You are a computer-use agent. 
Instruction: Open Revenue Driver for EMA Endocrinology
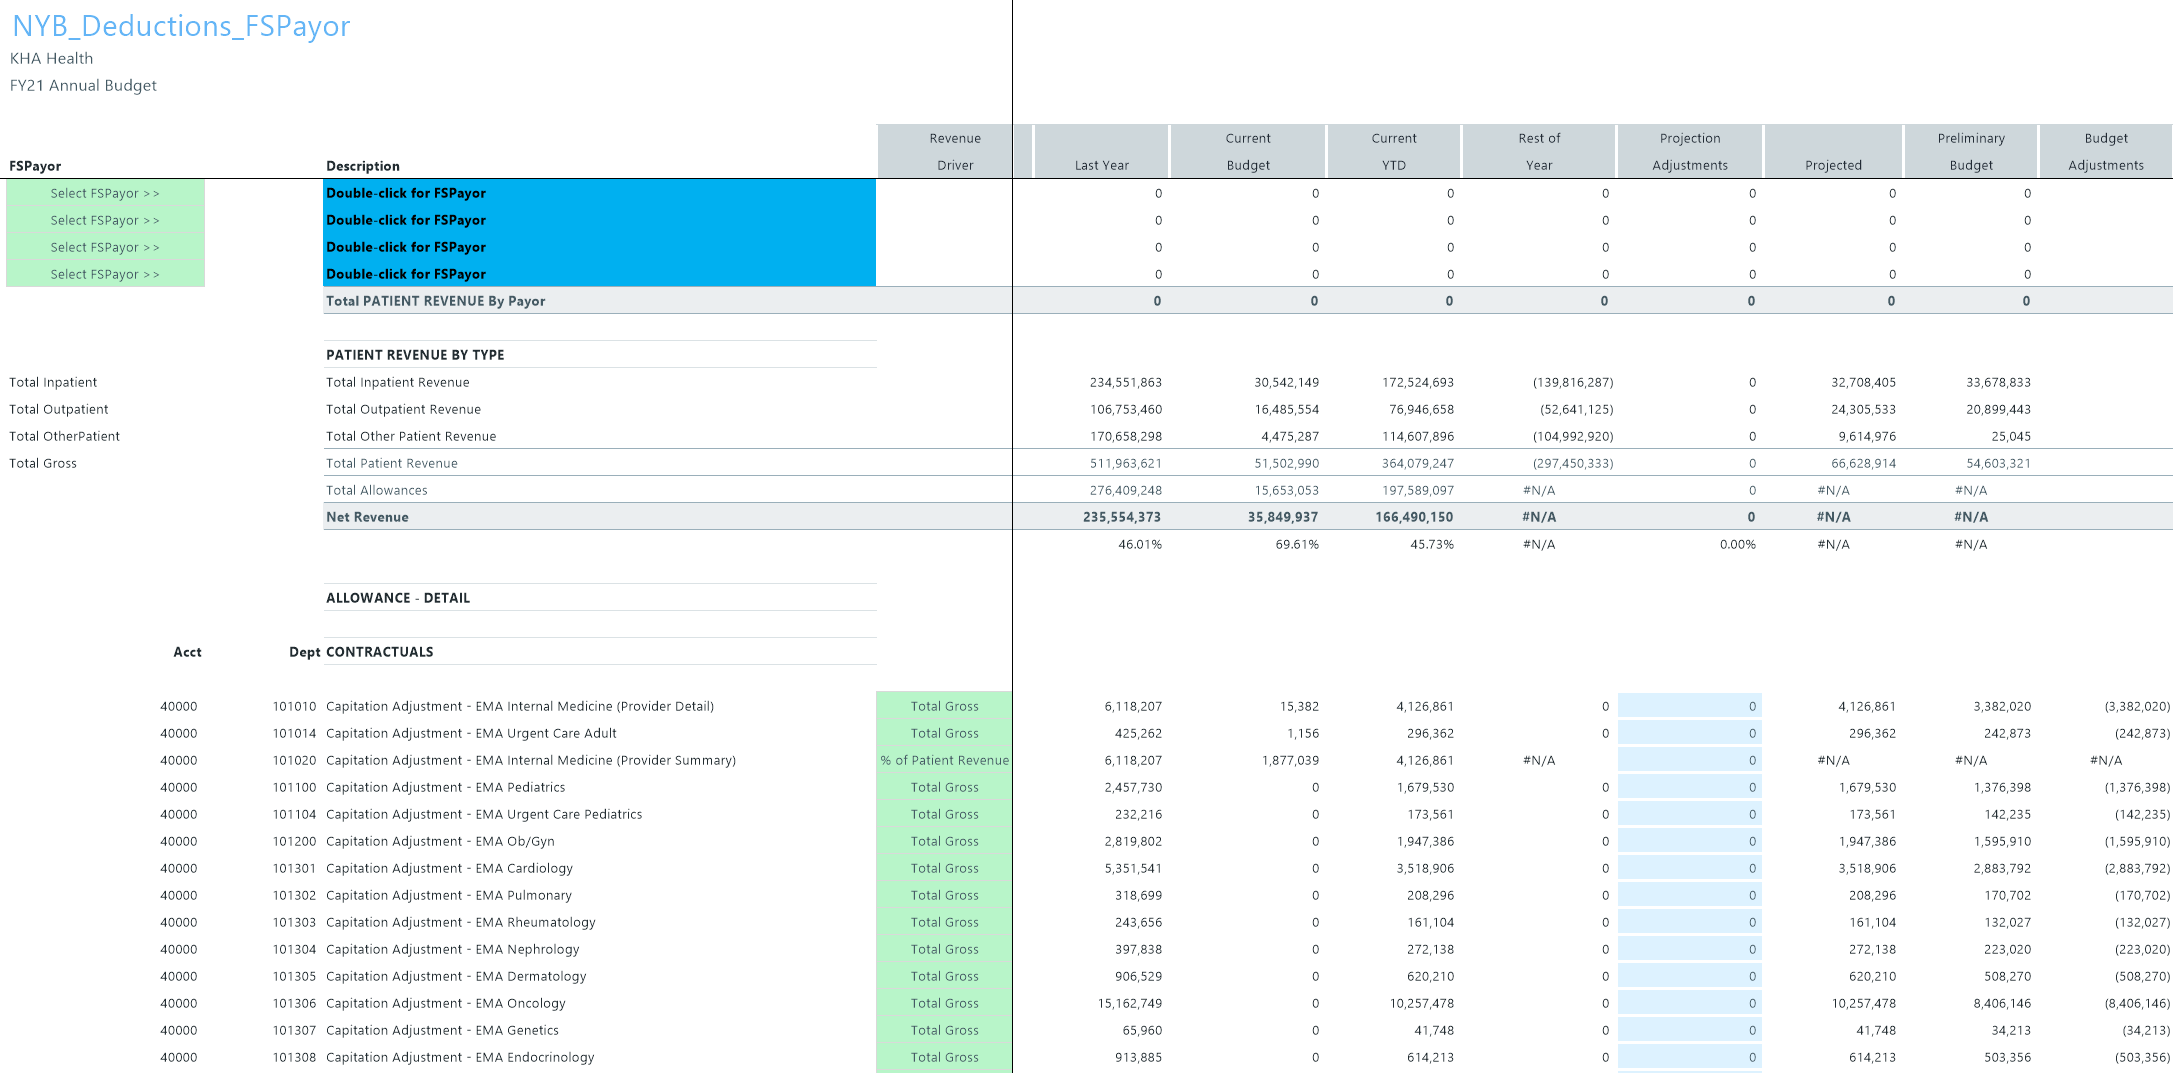[x=944, y=1057]
